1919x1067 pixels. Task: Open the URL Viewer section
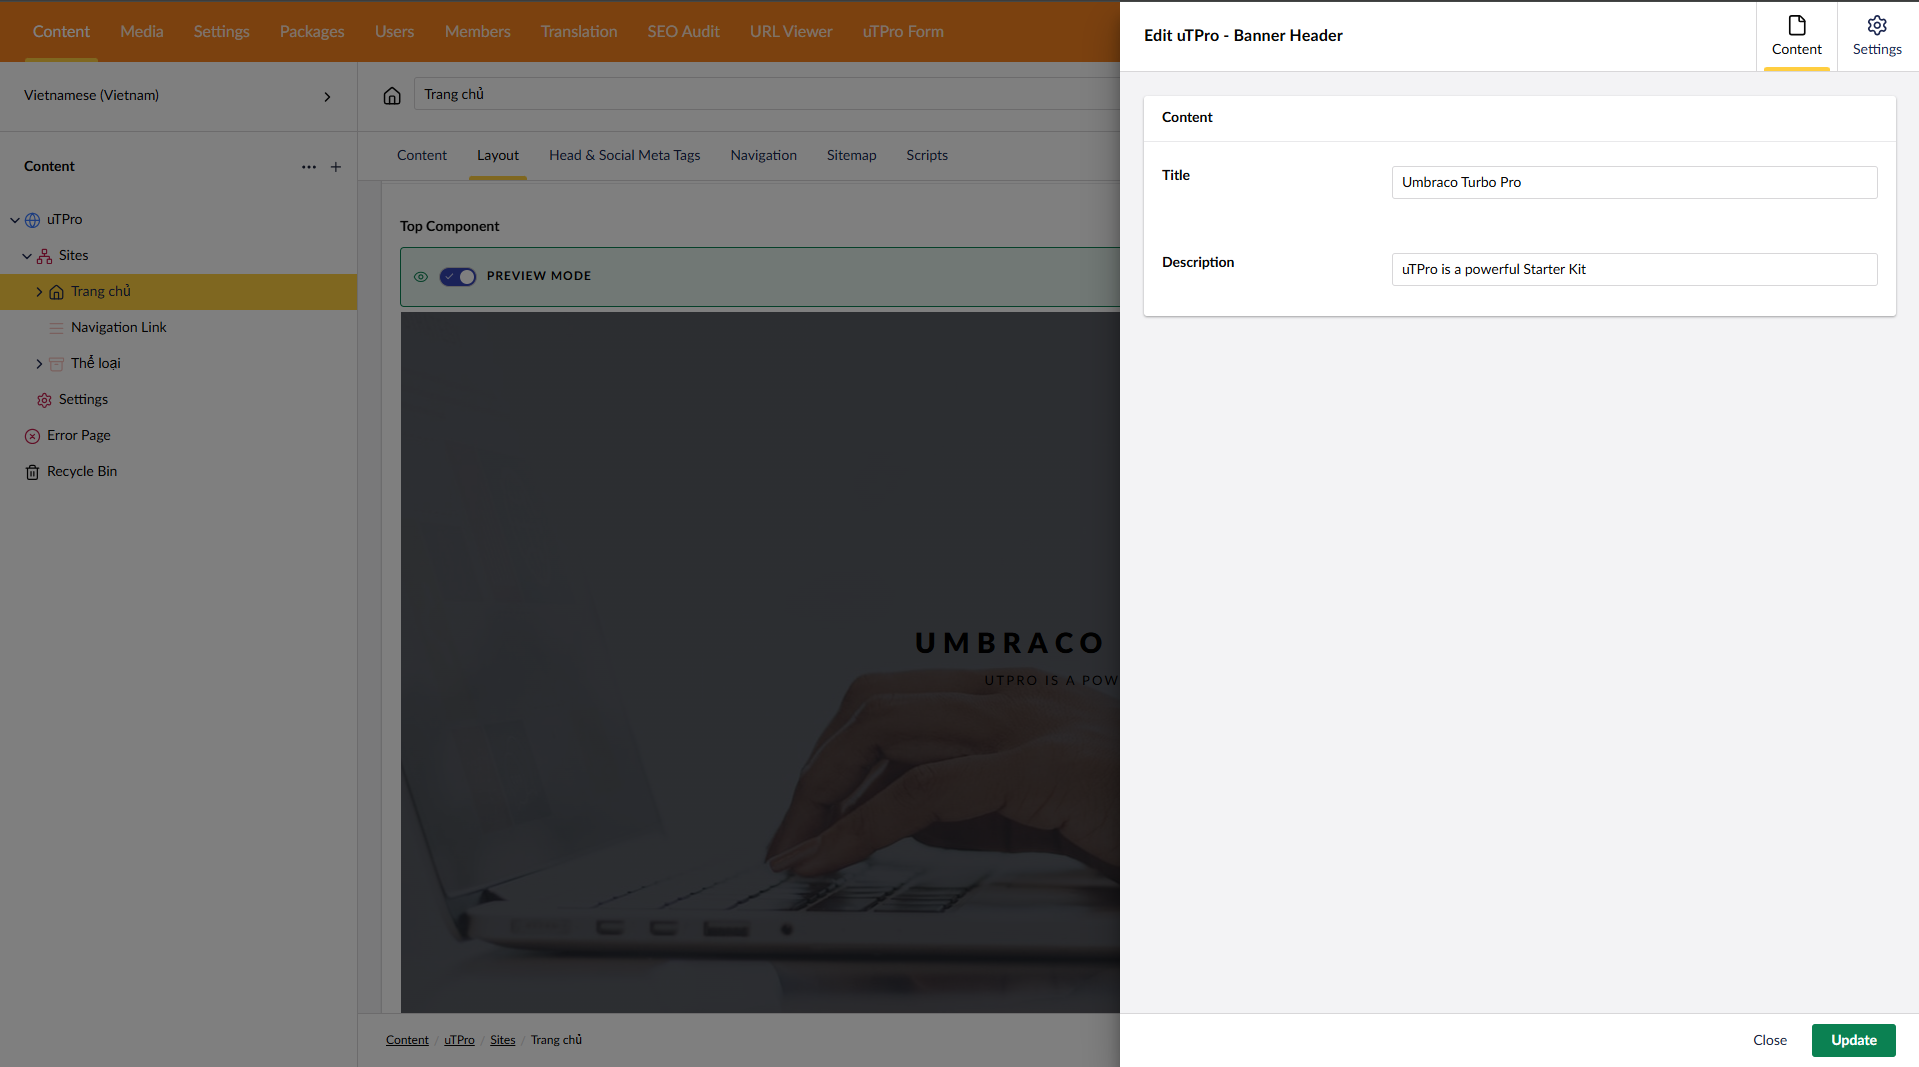(791, 32)
